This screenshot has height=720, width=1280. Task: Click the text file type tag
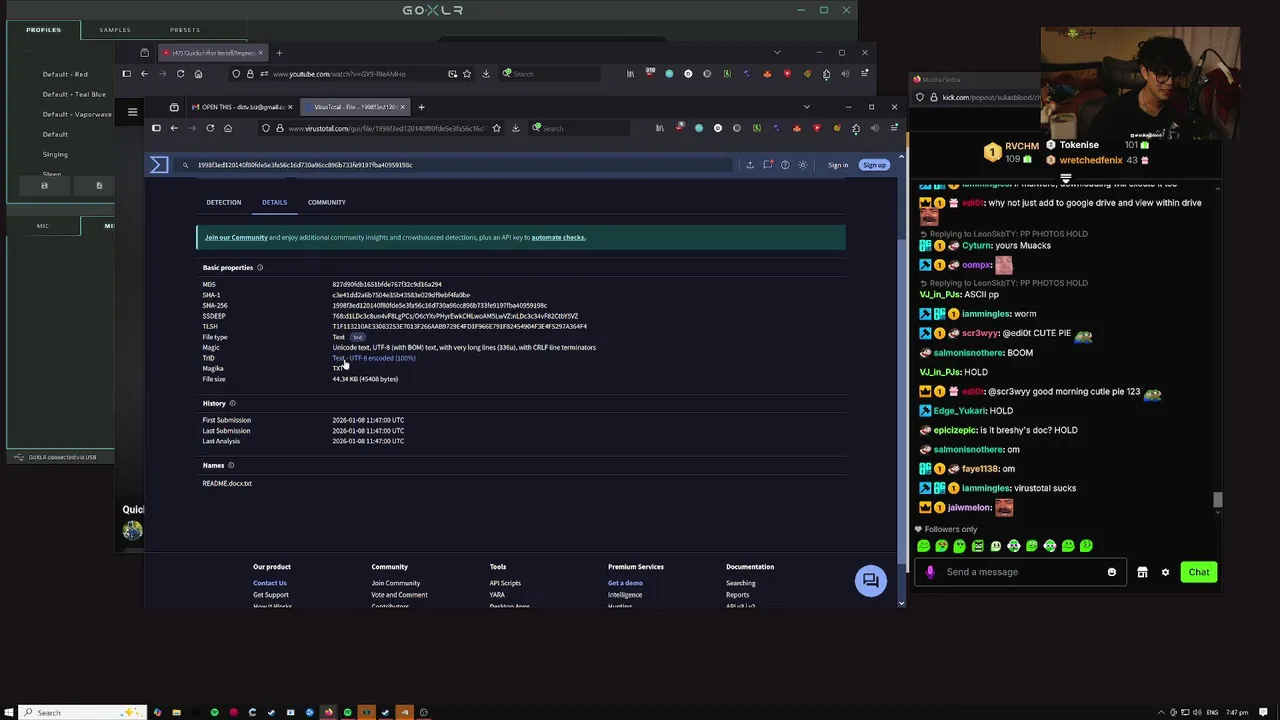tap(357, 337)
